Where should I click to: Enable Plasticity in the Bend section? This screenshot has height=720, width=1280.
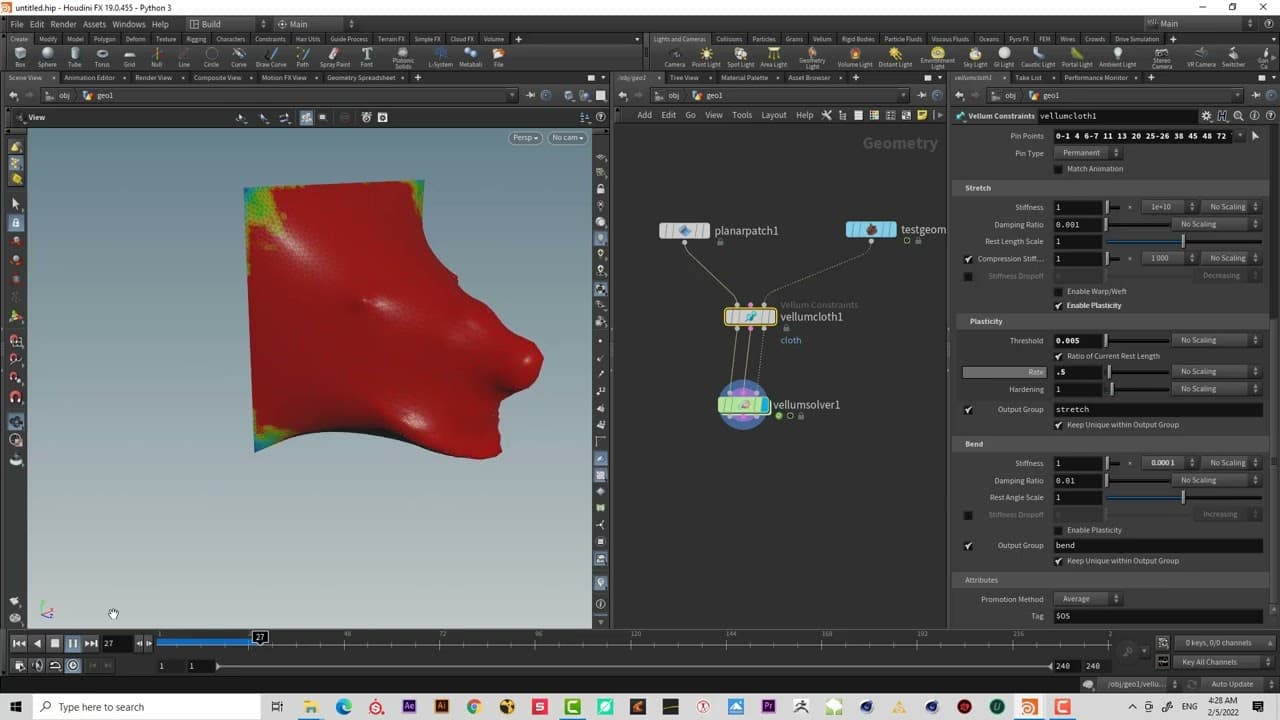coord(1059,530)
